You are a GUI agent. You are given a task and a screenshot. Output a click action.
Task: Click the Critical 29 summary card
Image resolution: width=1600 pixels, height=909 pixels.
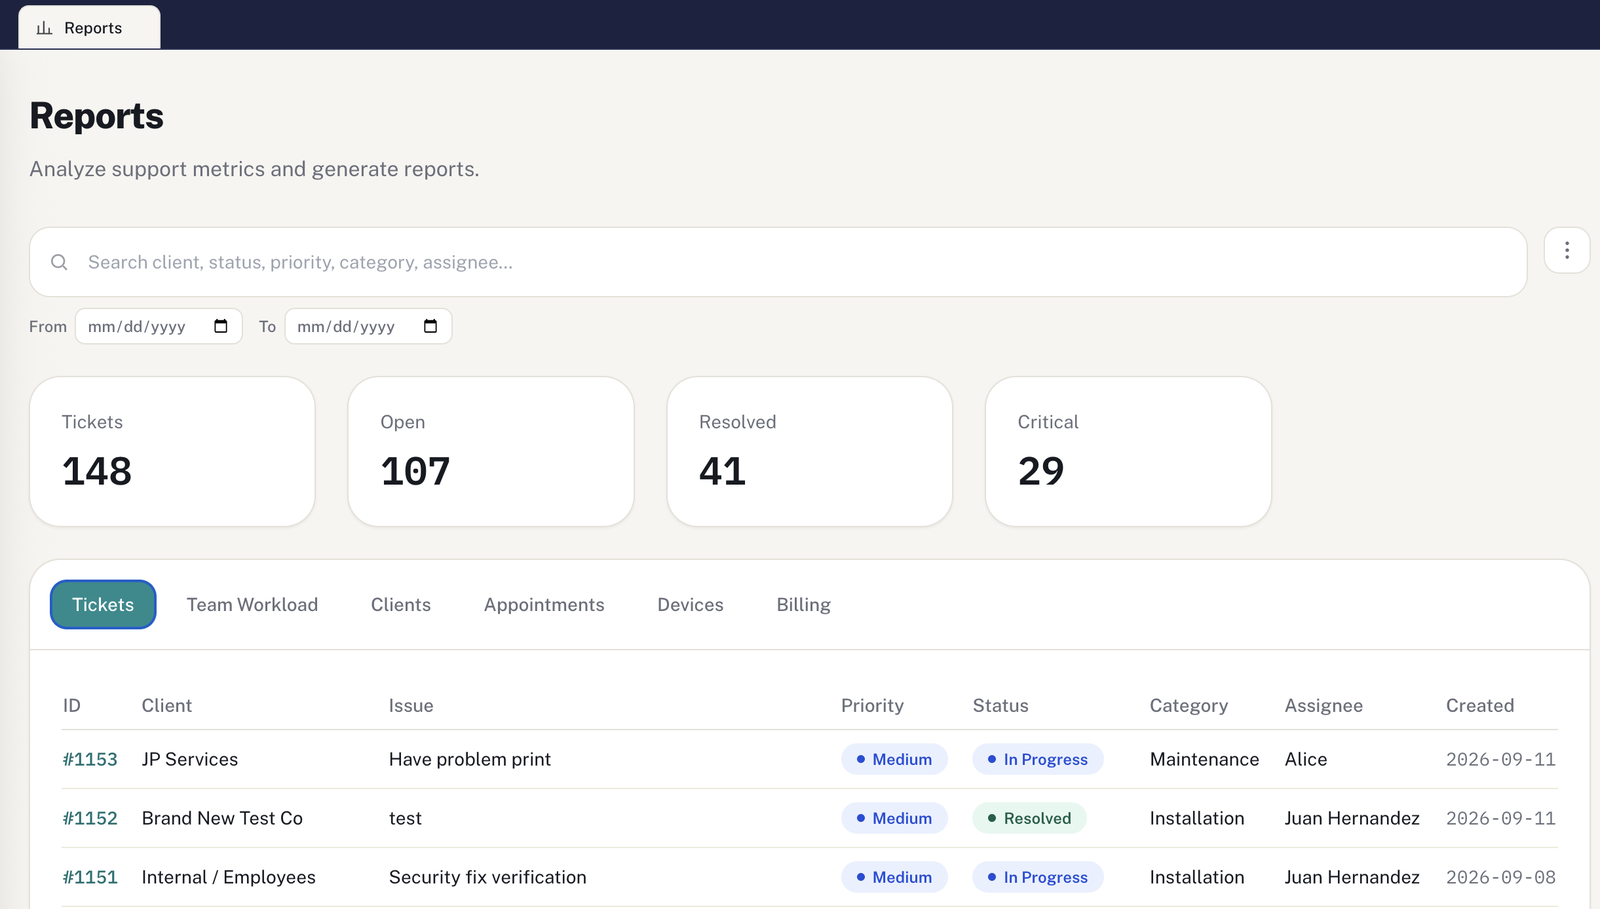click(x=1128, y=451)
